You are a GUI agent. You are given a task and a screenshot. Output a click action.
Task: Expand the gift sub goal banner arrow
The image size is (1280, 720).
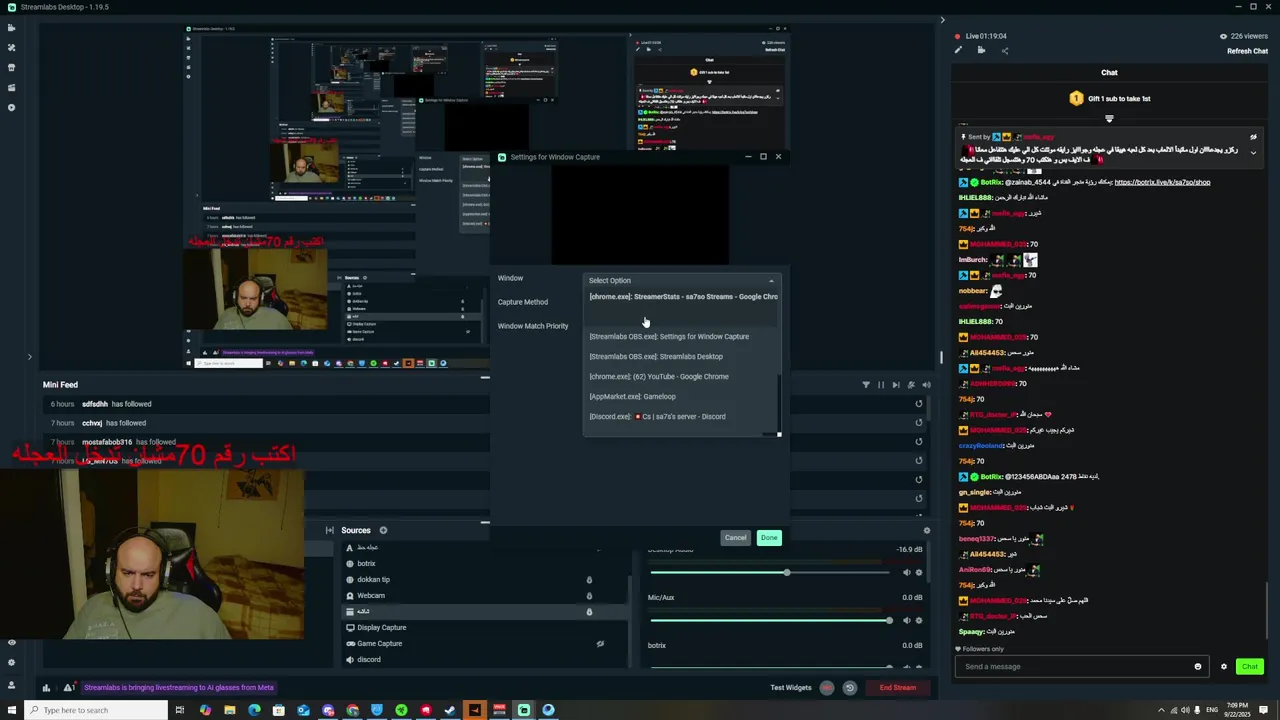point(1109,119)
